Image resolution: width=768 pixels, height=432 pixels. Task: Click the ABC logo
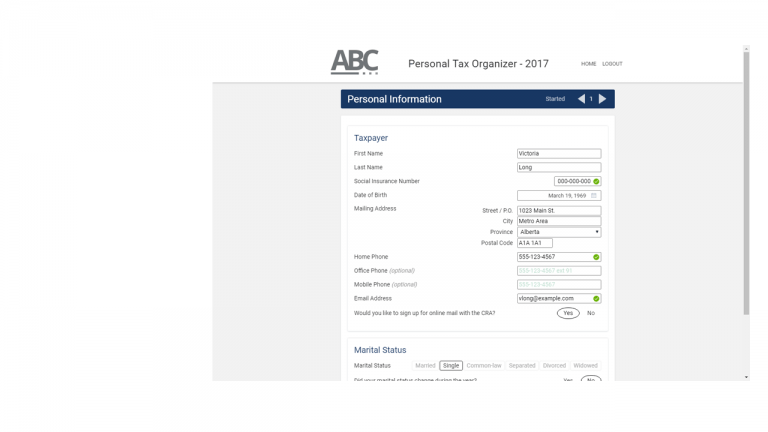tap(354, 62)
